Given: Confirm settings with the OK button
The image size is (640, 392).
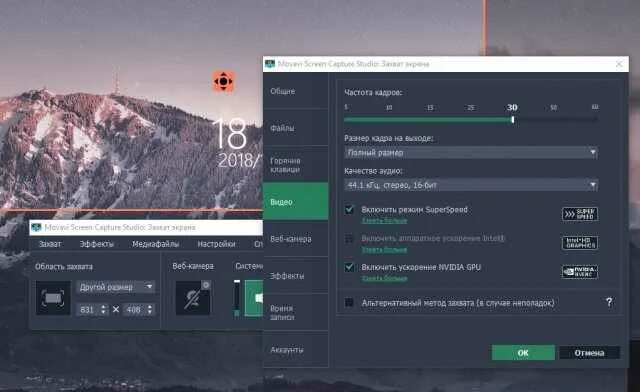Looking at the screenshot, I should pos(523,353).
